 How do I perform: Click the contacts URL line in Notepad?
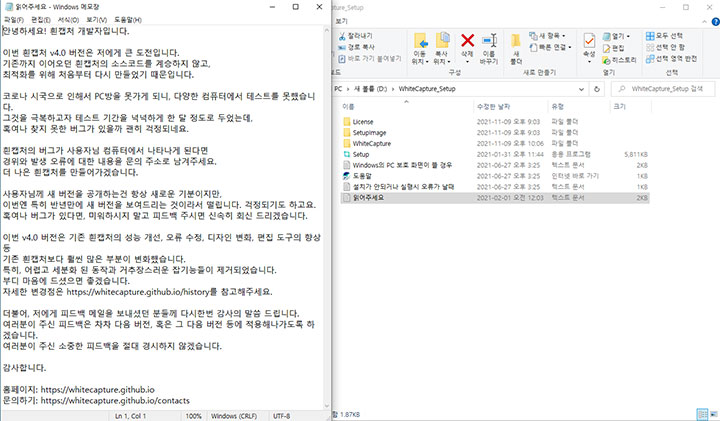point(96,401)
